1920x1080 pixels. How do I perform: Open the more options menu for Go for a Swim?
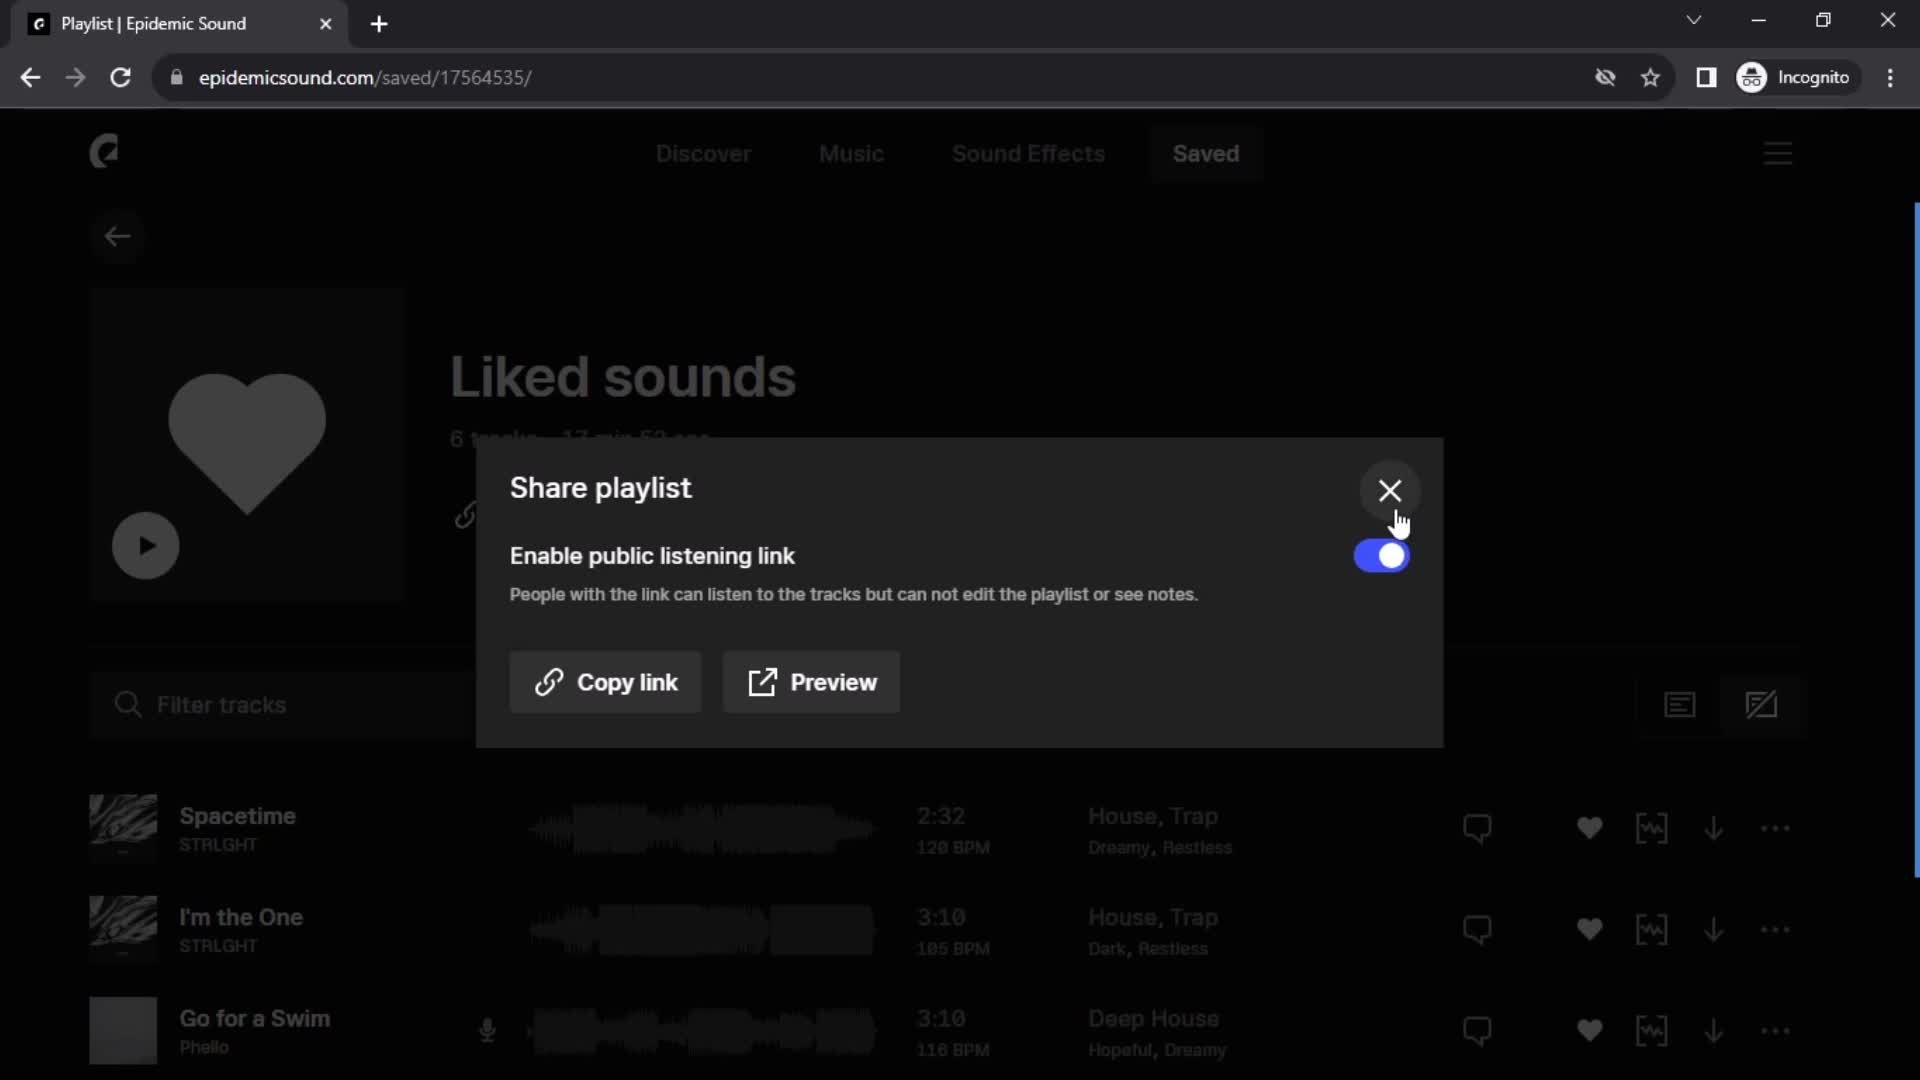[1775, 1030]
